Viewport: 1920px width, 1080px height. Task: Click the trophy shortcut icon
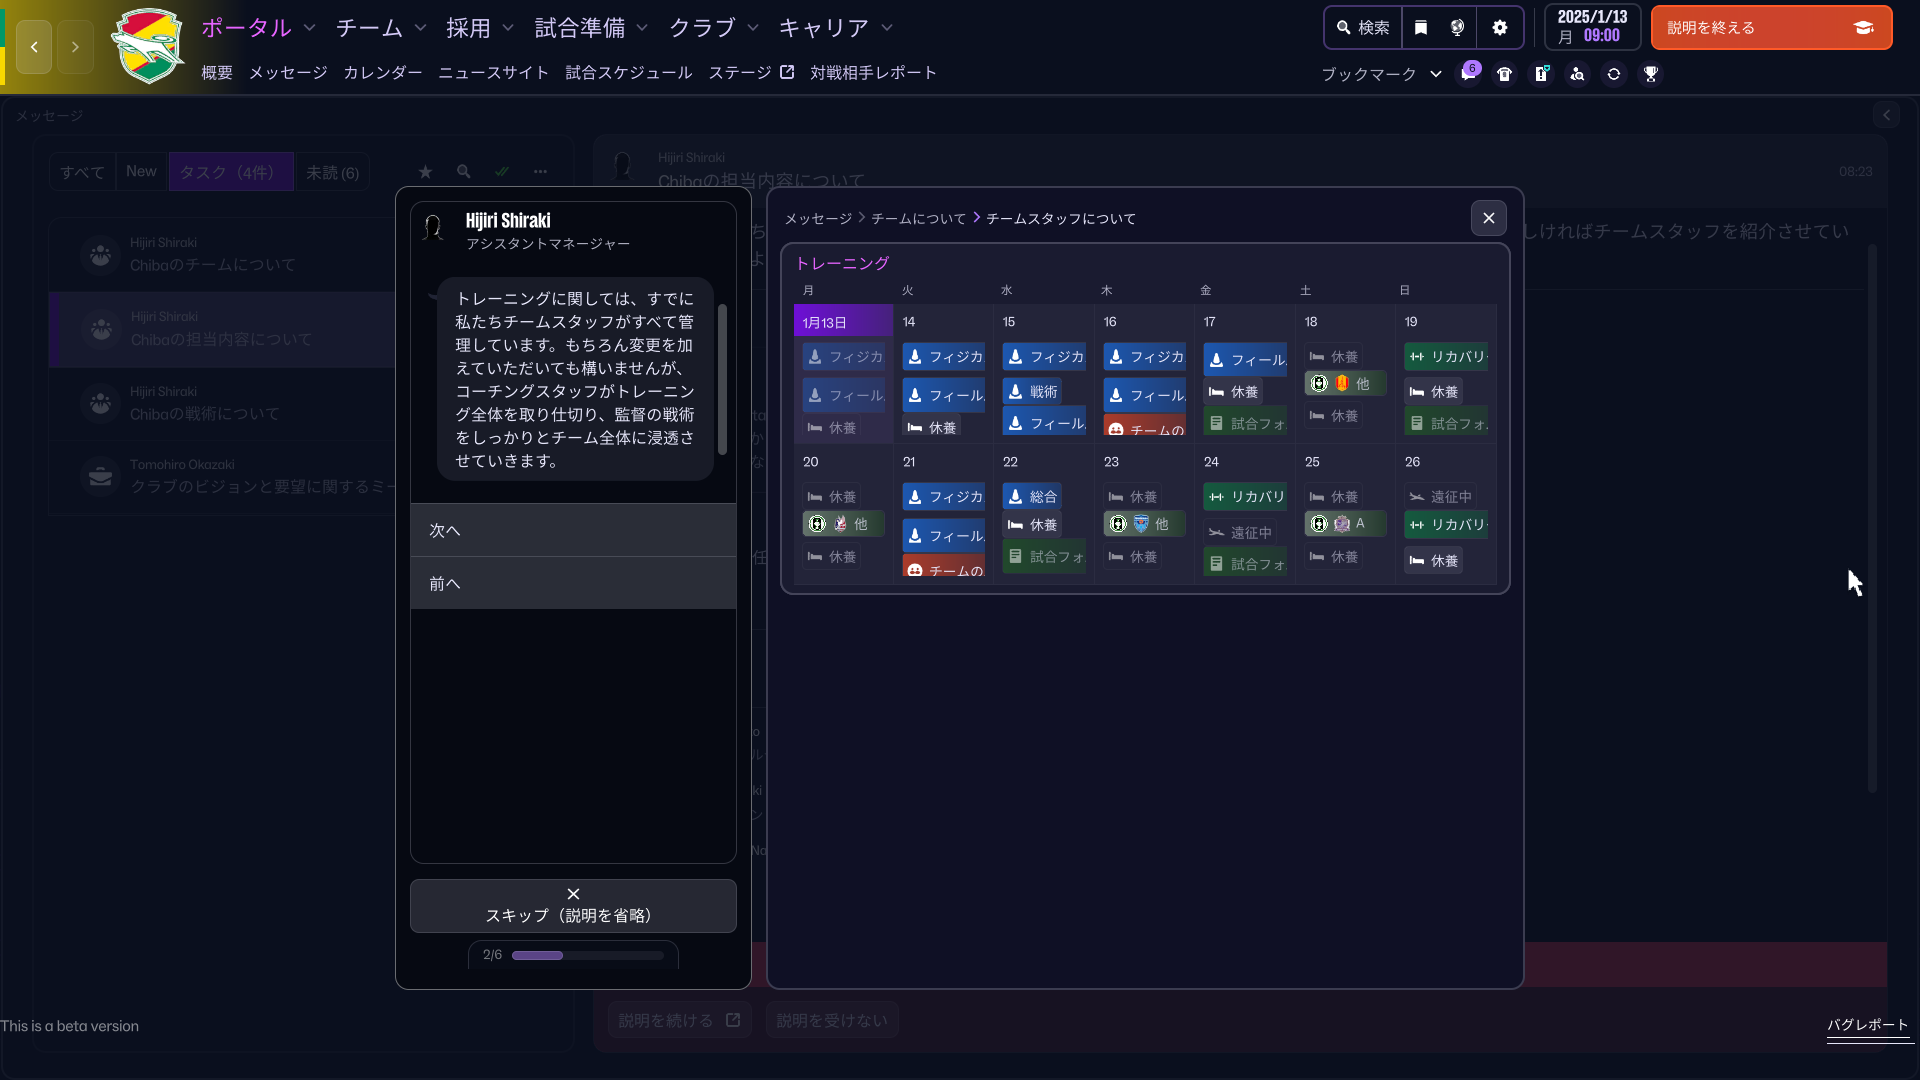(1651, 74)
